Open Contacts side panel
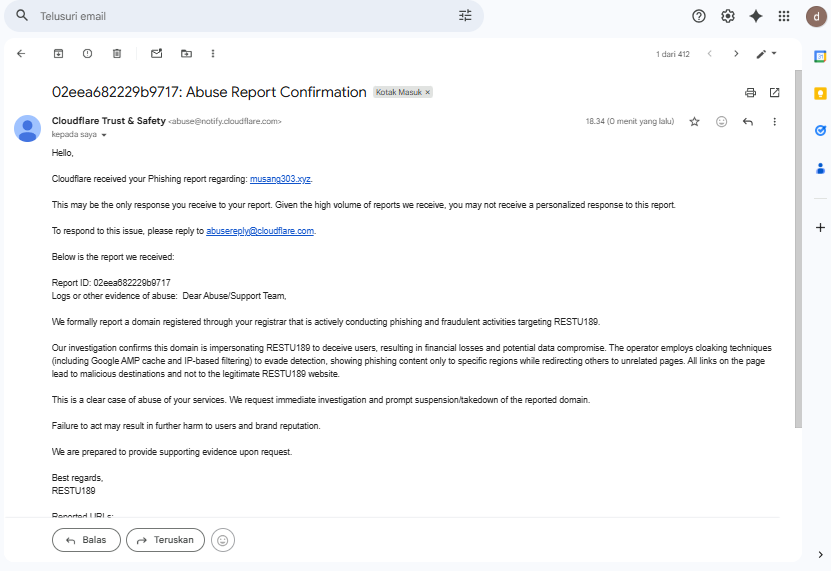The height and width of the screenshot is (571, 831). [820, 169]
